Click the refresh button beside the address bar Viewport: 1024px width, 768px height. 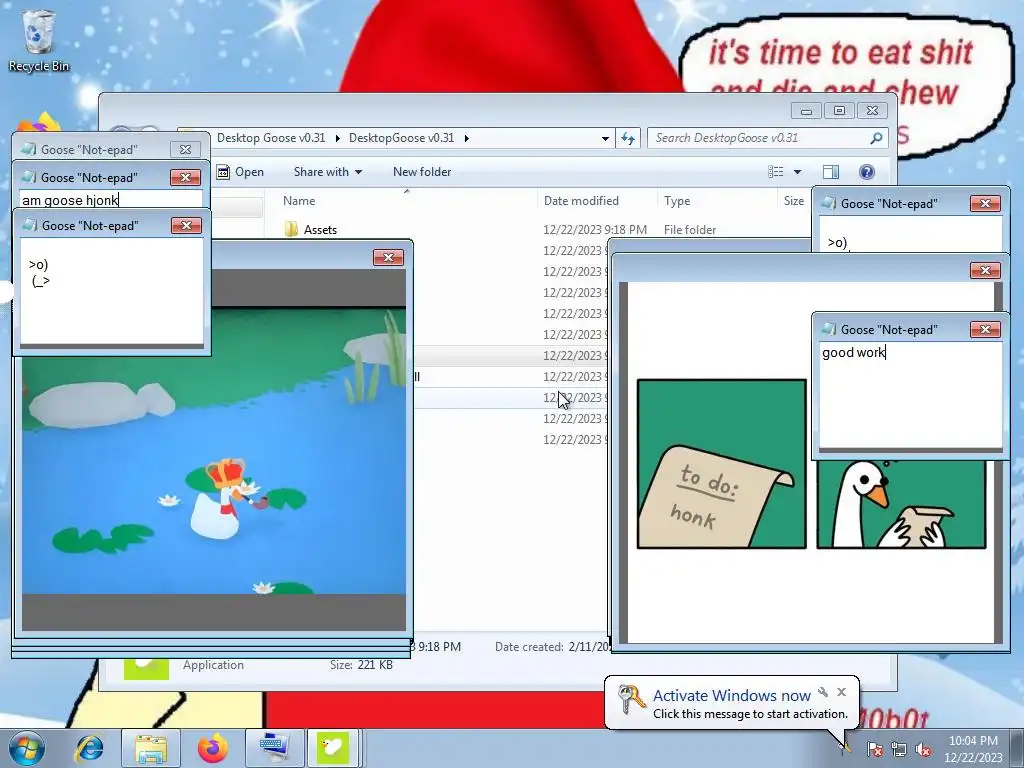pos(628,138)
